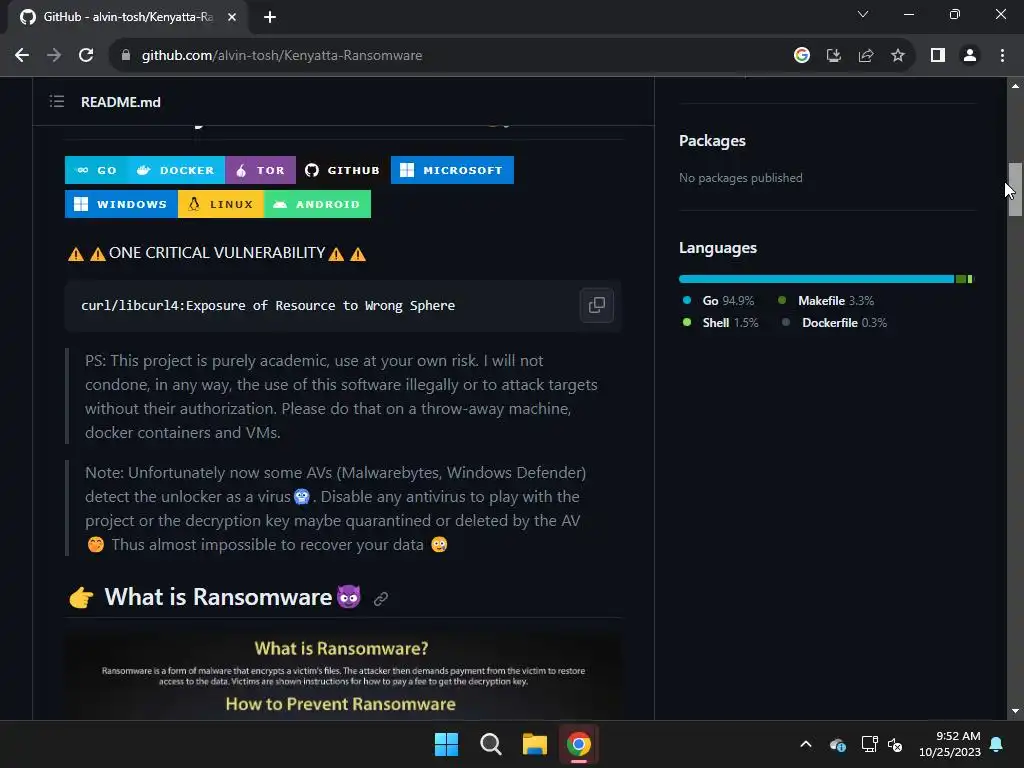Screen dimensions: 1024x768
Task: Open clock showing 9:52 AM
Action: tap(950, 744)
